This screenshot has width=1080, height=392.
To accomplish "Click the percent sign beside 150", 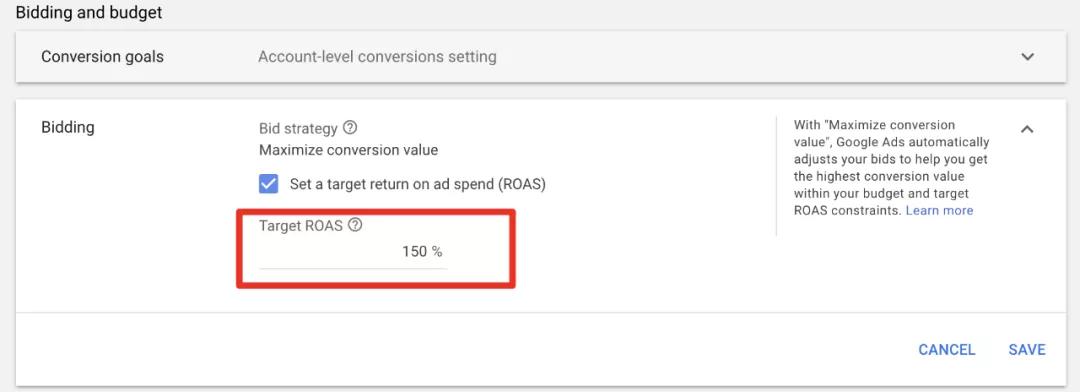I will coord(437,252).
